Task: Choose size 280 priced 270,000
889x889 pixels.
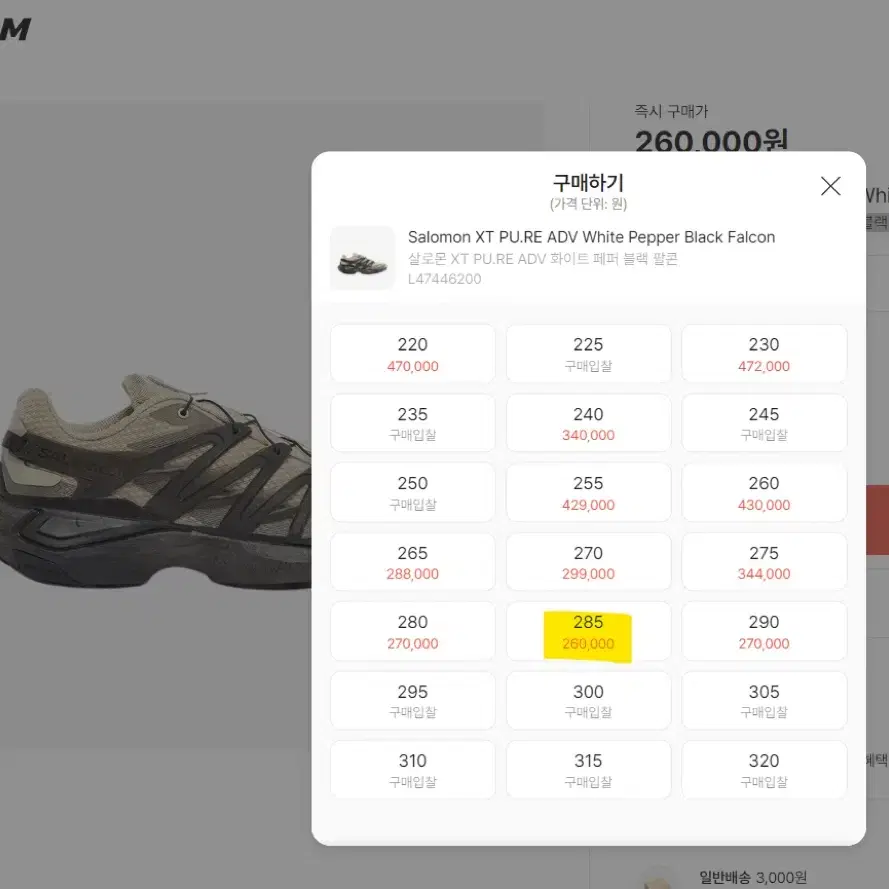Action: point(412,632)
